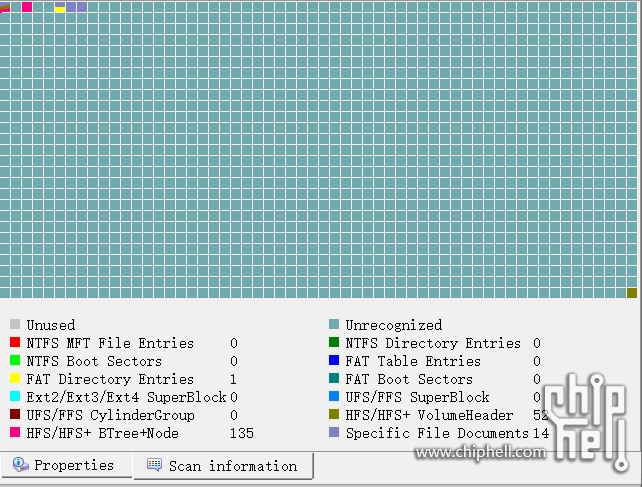Click the cyan Ext2/Ext3/Ext4 SuperBlock swatch
This screenshot has height=487, width=642.
pyautogui.click(x=15, y=397)
